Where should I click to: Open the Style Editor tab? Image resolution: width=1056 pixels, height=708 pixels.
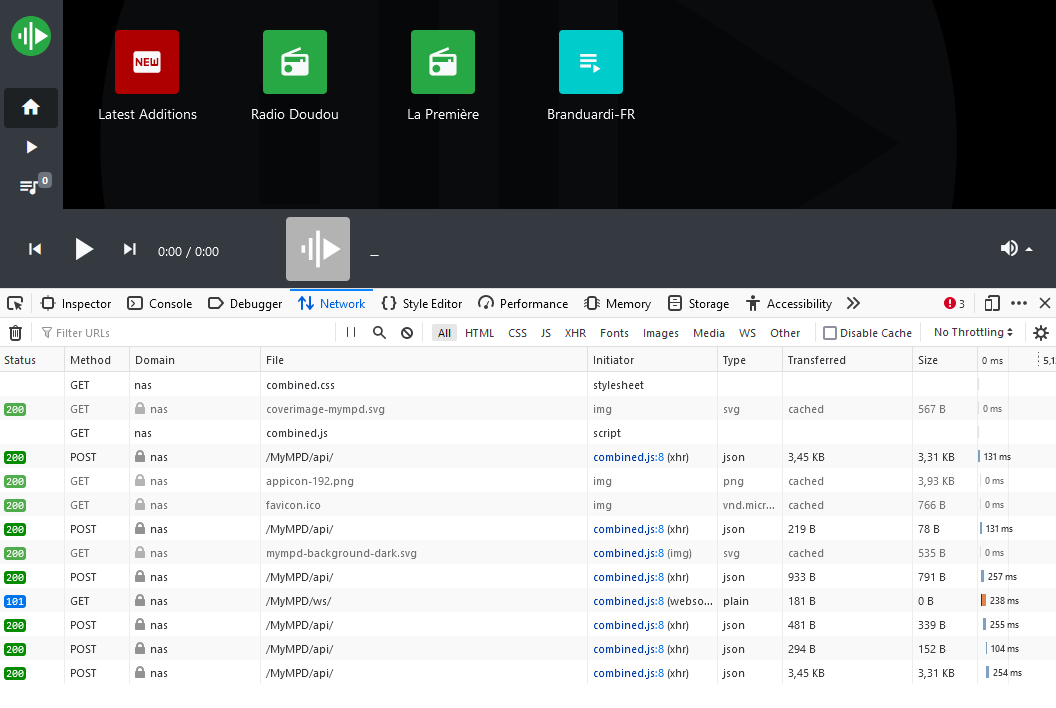click(x=422, y=304)
